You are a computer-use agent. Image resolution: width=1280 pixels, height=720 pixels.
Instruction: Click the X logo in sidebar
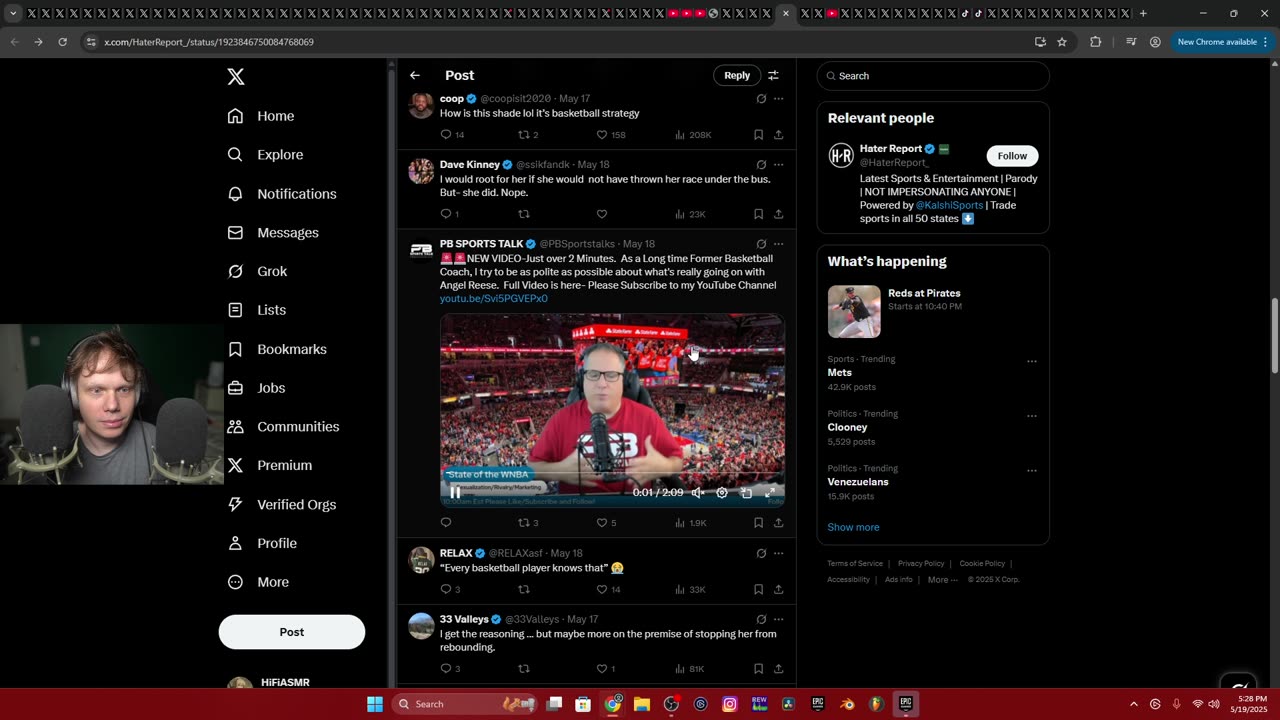click(x=236, y=77)
